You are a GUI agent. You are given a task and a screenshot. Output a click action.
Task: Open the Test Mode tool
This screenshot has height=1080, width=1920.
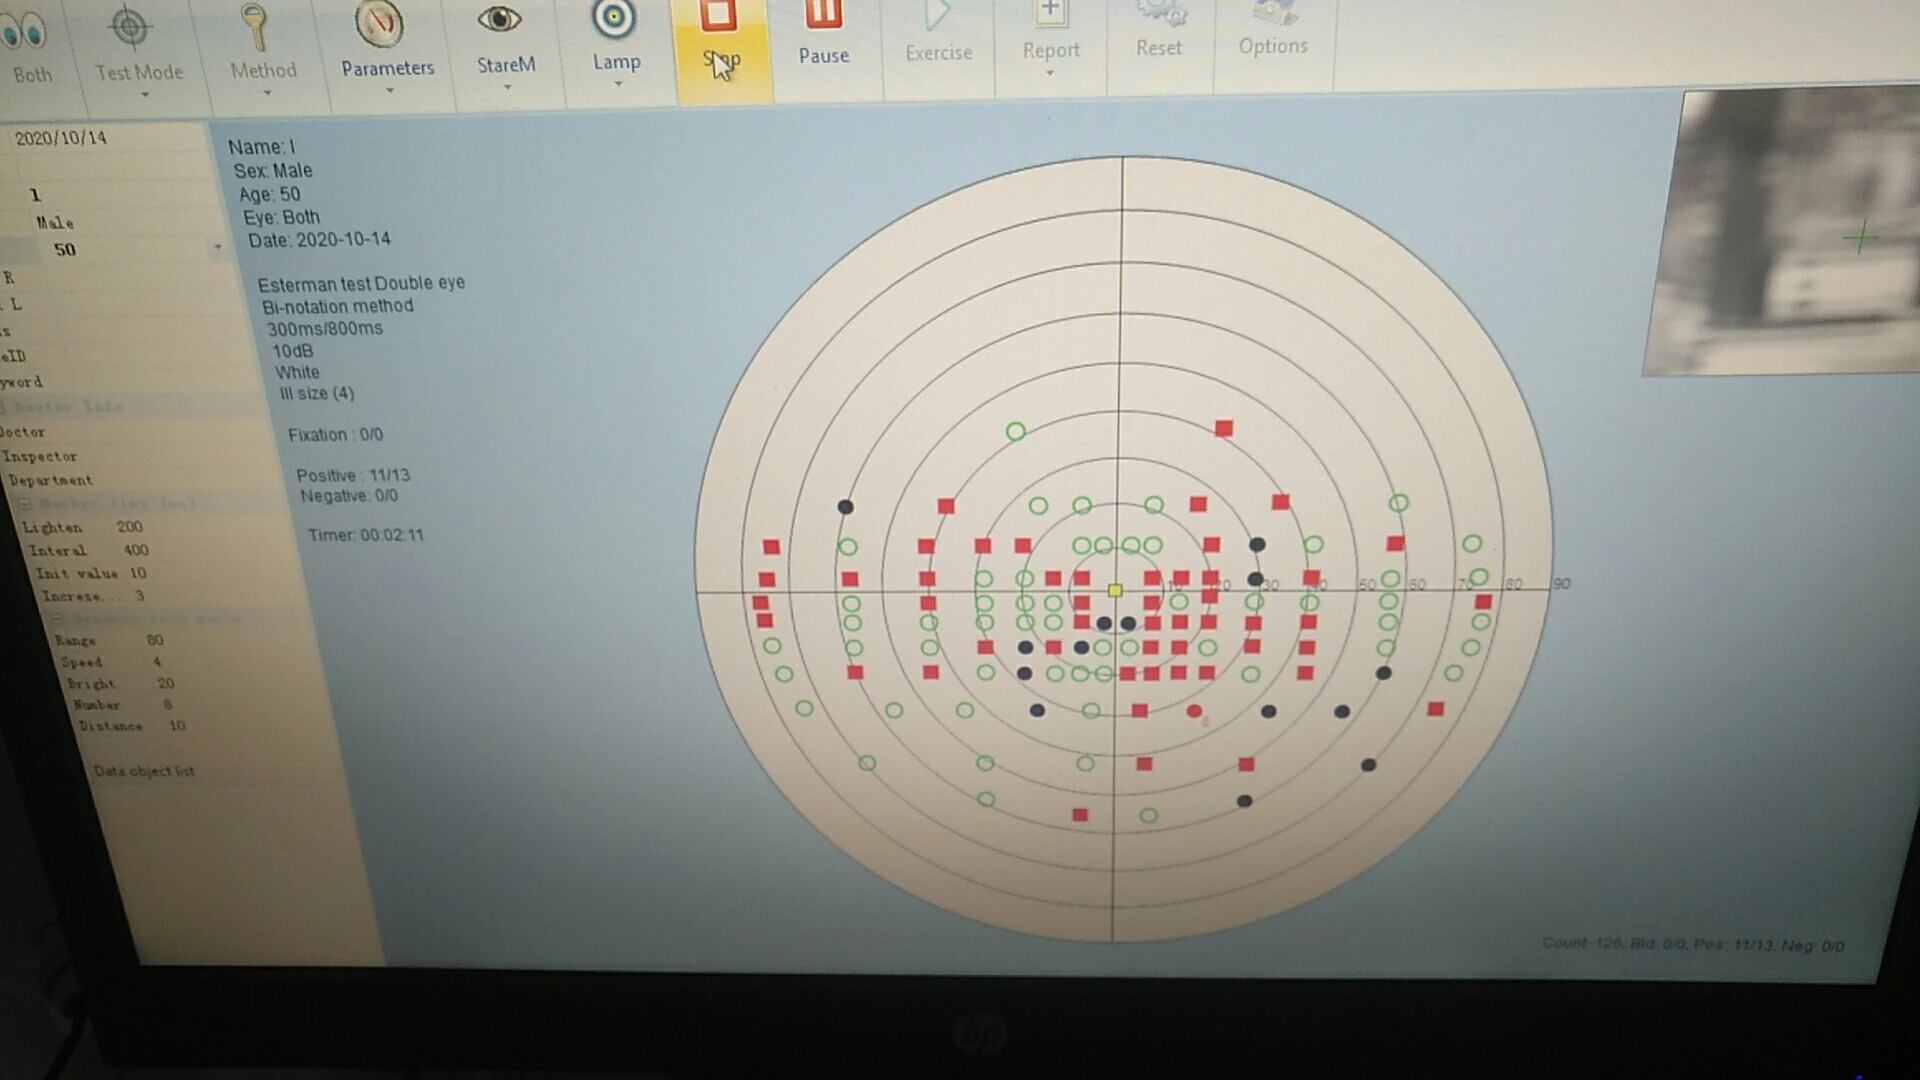coord(129,28)
